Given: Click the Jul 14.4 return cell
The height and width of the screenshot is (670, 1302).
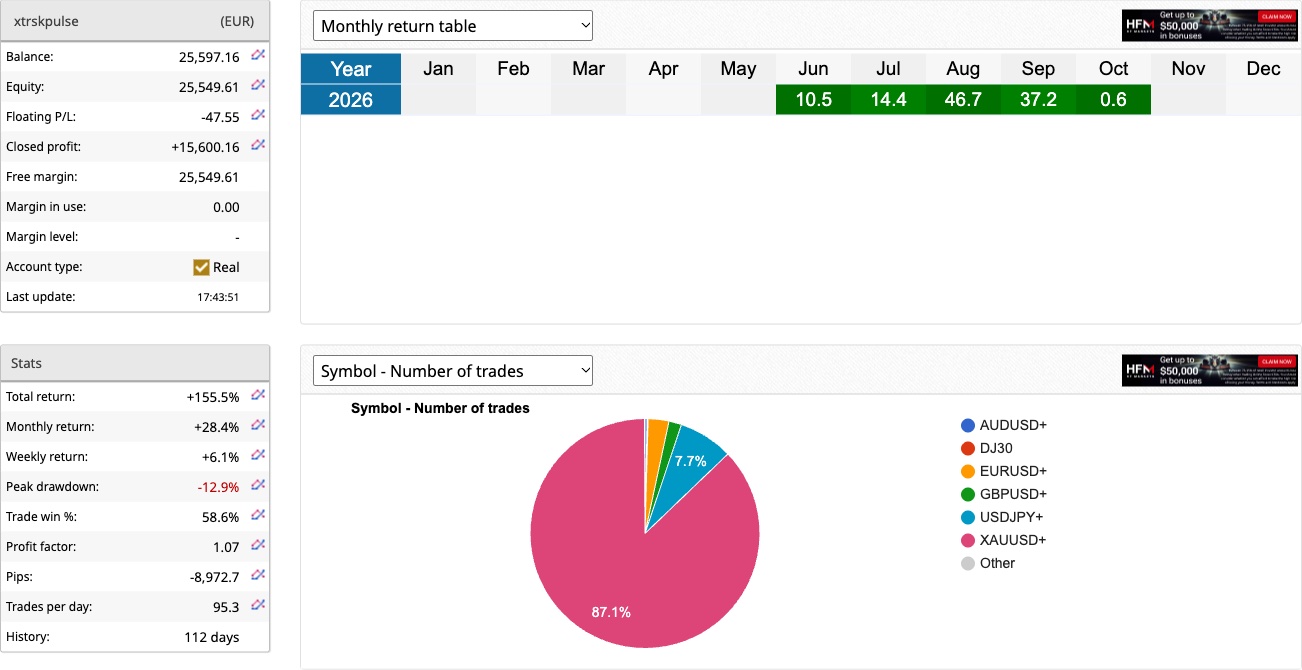Looking at the screenshot, I should [888, 100].
